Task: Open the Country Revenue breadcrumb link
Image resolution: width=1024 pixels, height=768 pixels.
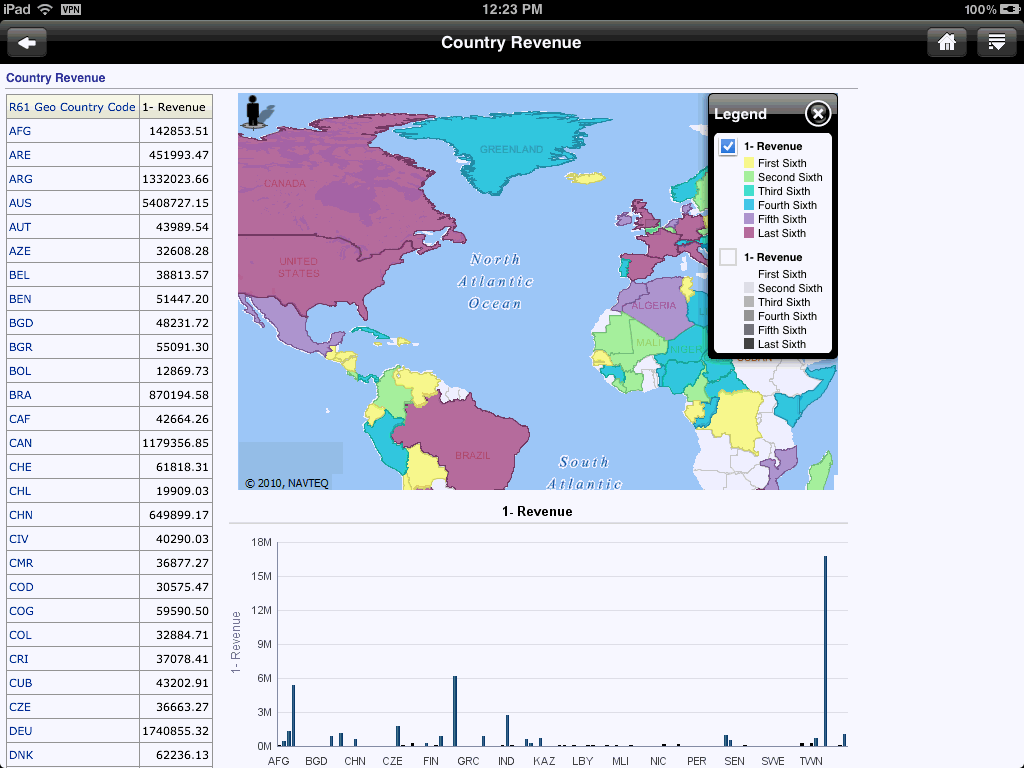Action: pyautogui.click(x=41, y=77)
